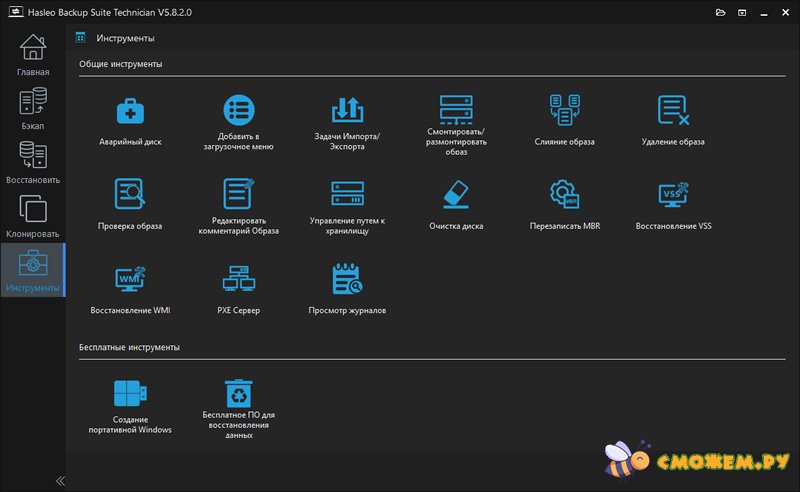
Task: Open Восстановление VSS tool
Action: (673, 194)
